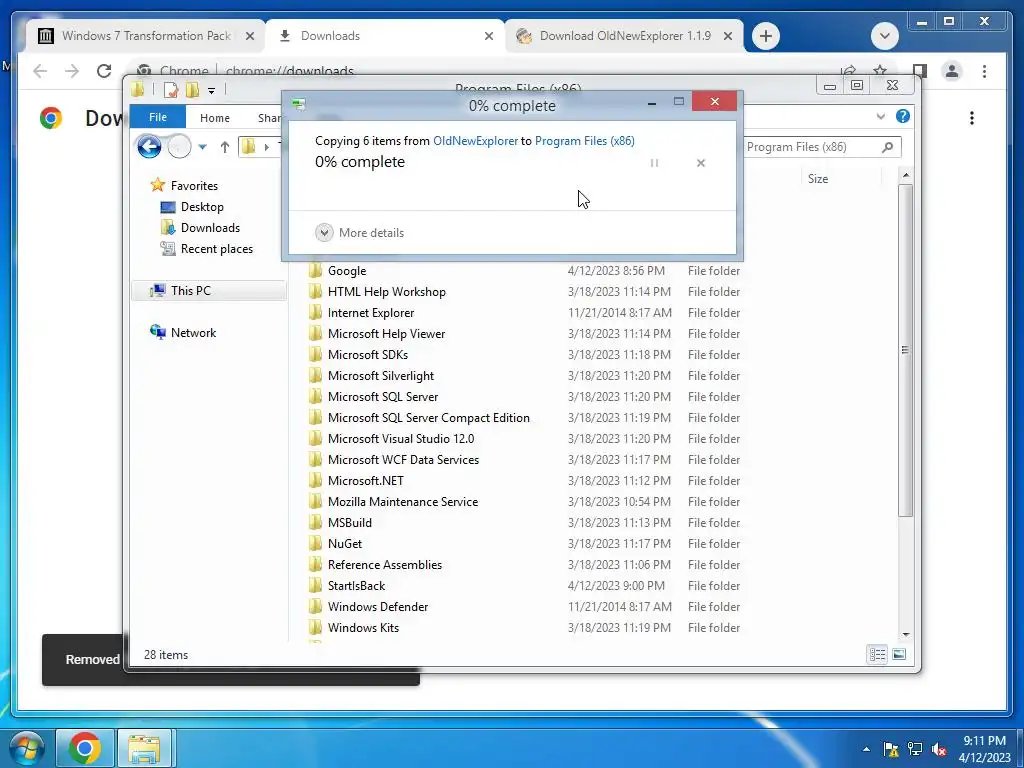
Task: Select the Windows Defender folder
Action: (x=377, y=607)
